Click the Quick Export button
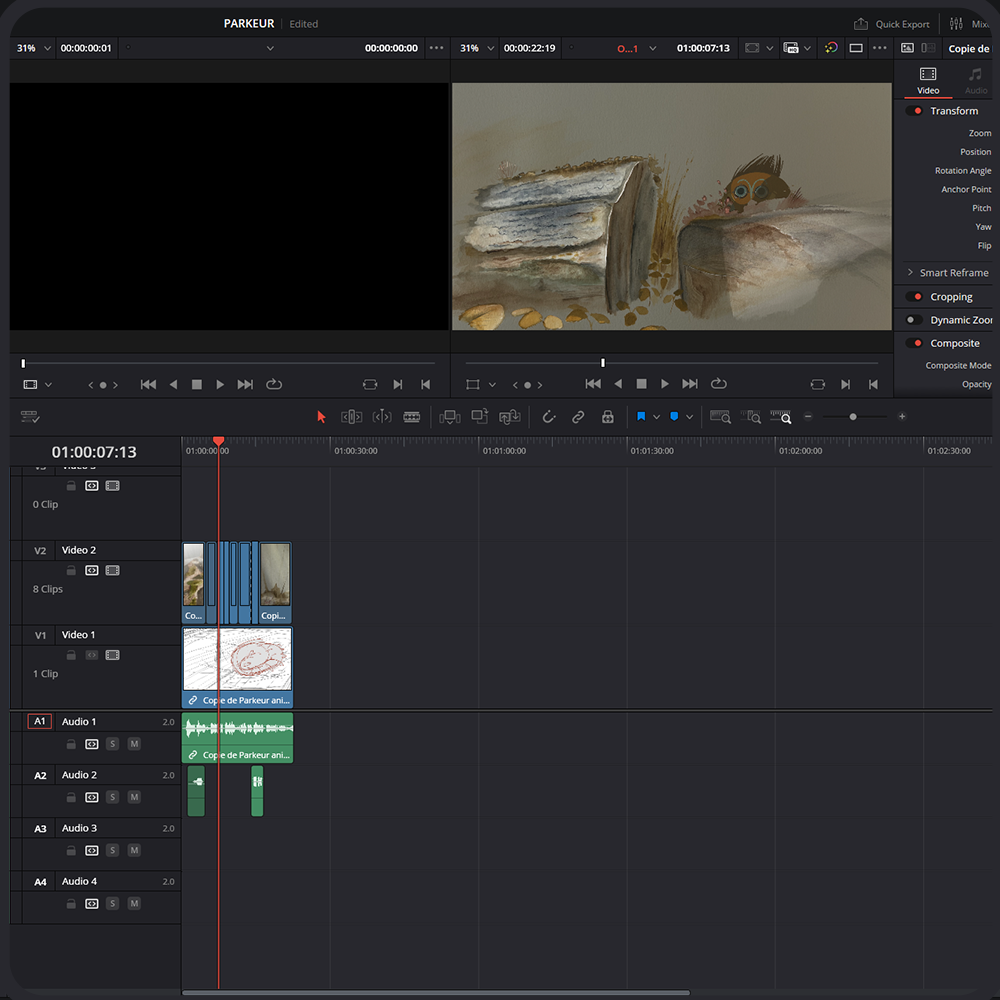 click(x=892, y=24)
